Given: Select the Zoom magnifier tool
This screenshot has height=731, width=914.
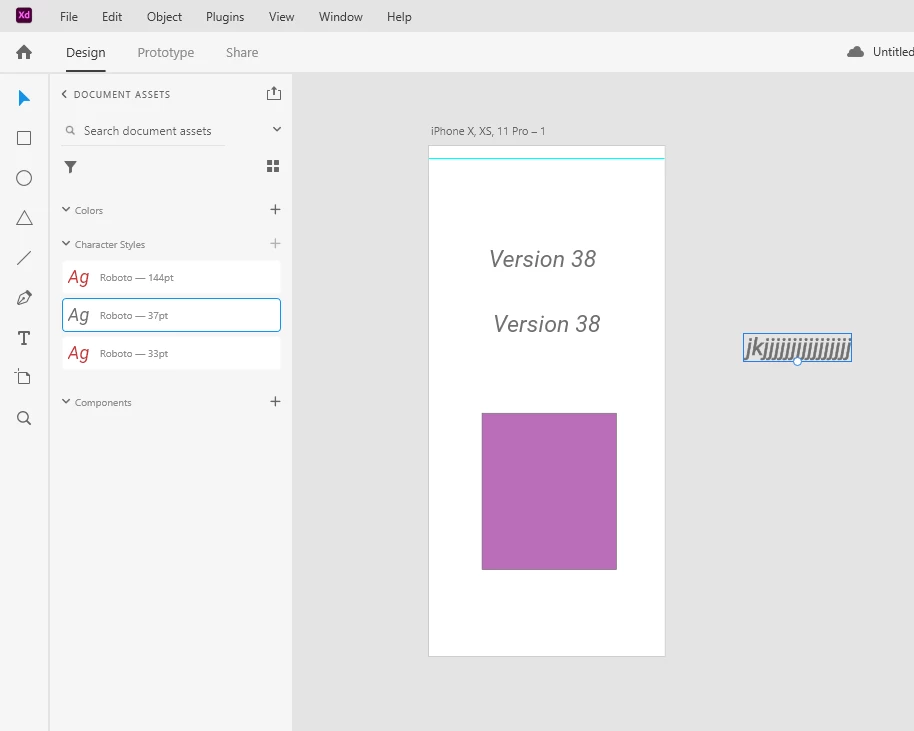Looking at the screenshot, I should coord(24,418).
